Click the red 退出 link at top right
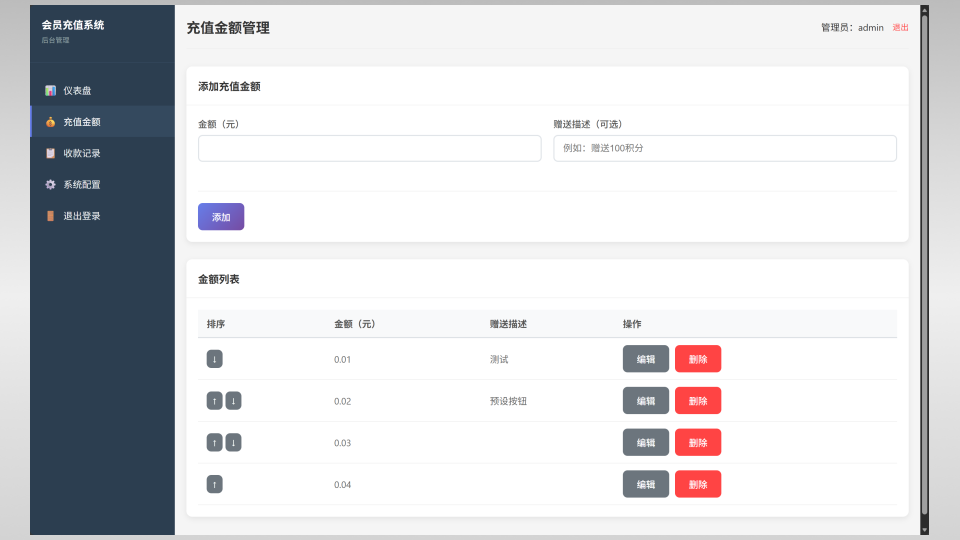Viewport: 960px width, 540px height. [901, 28]
